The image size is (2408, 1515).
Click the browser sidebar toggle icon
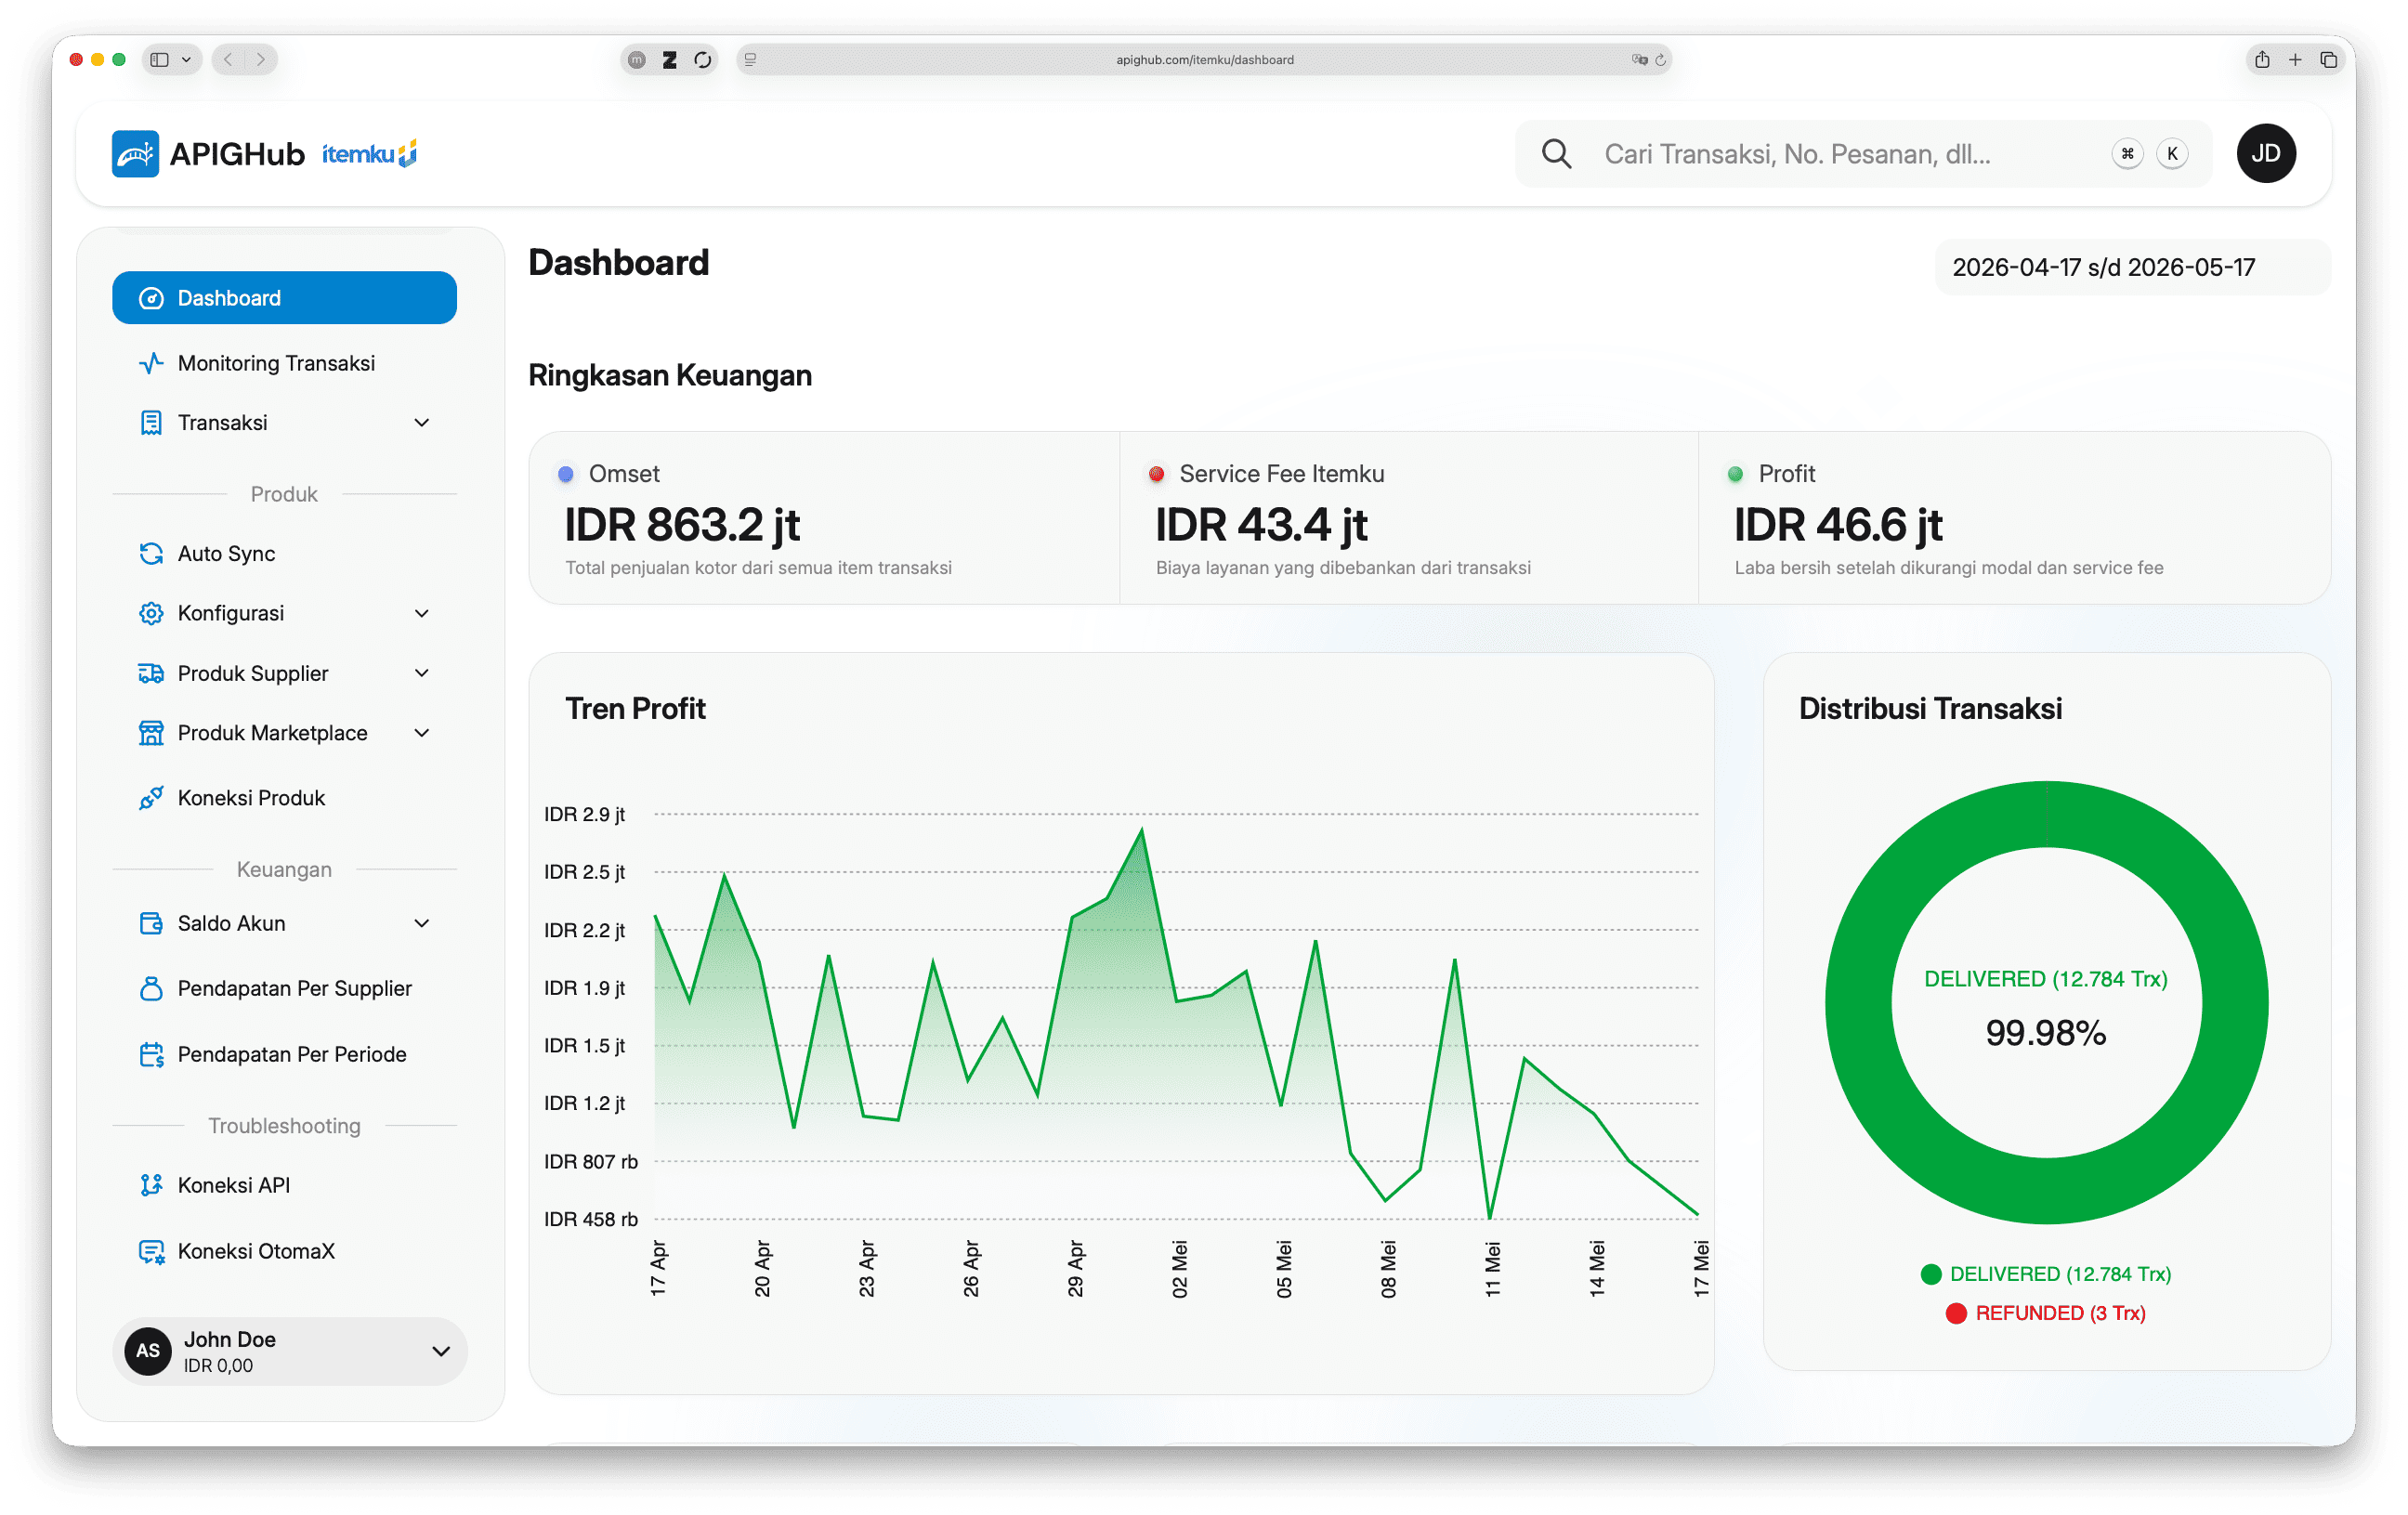tap(160, 59)
